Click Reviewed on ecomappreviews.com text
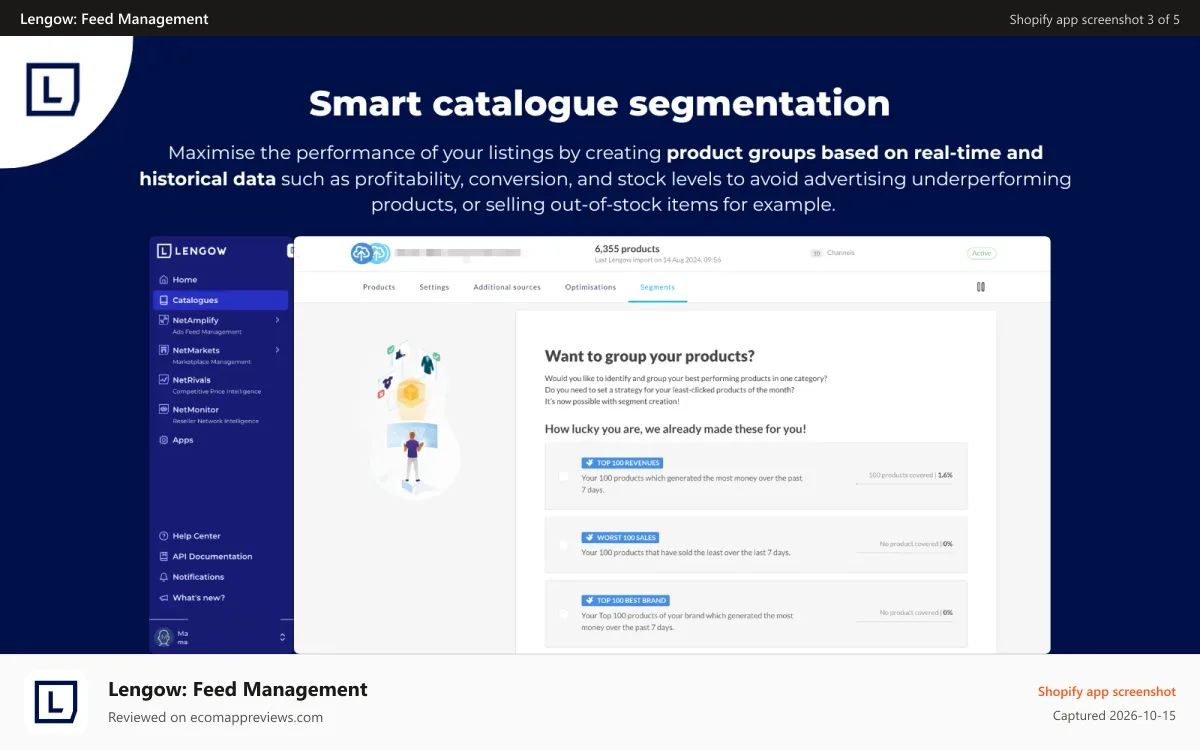Viewport: 1200px width, 750px height. 215,717
